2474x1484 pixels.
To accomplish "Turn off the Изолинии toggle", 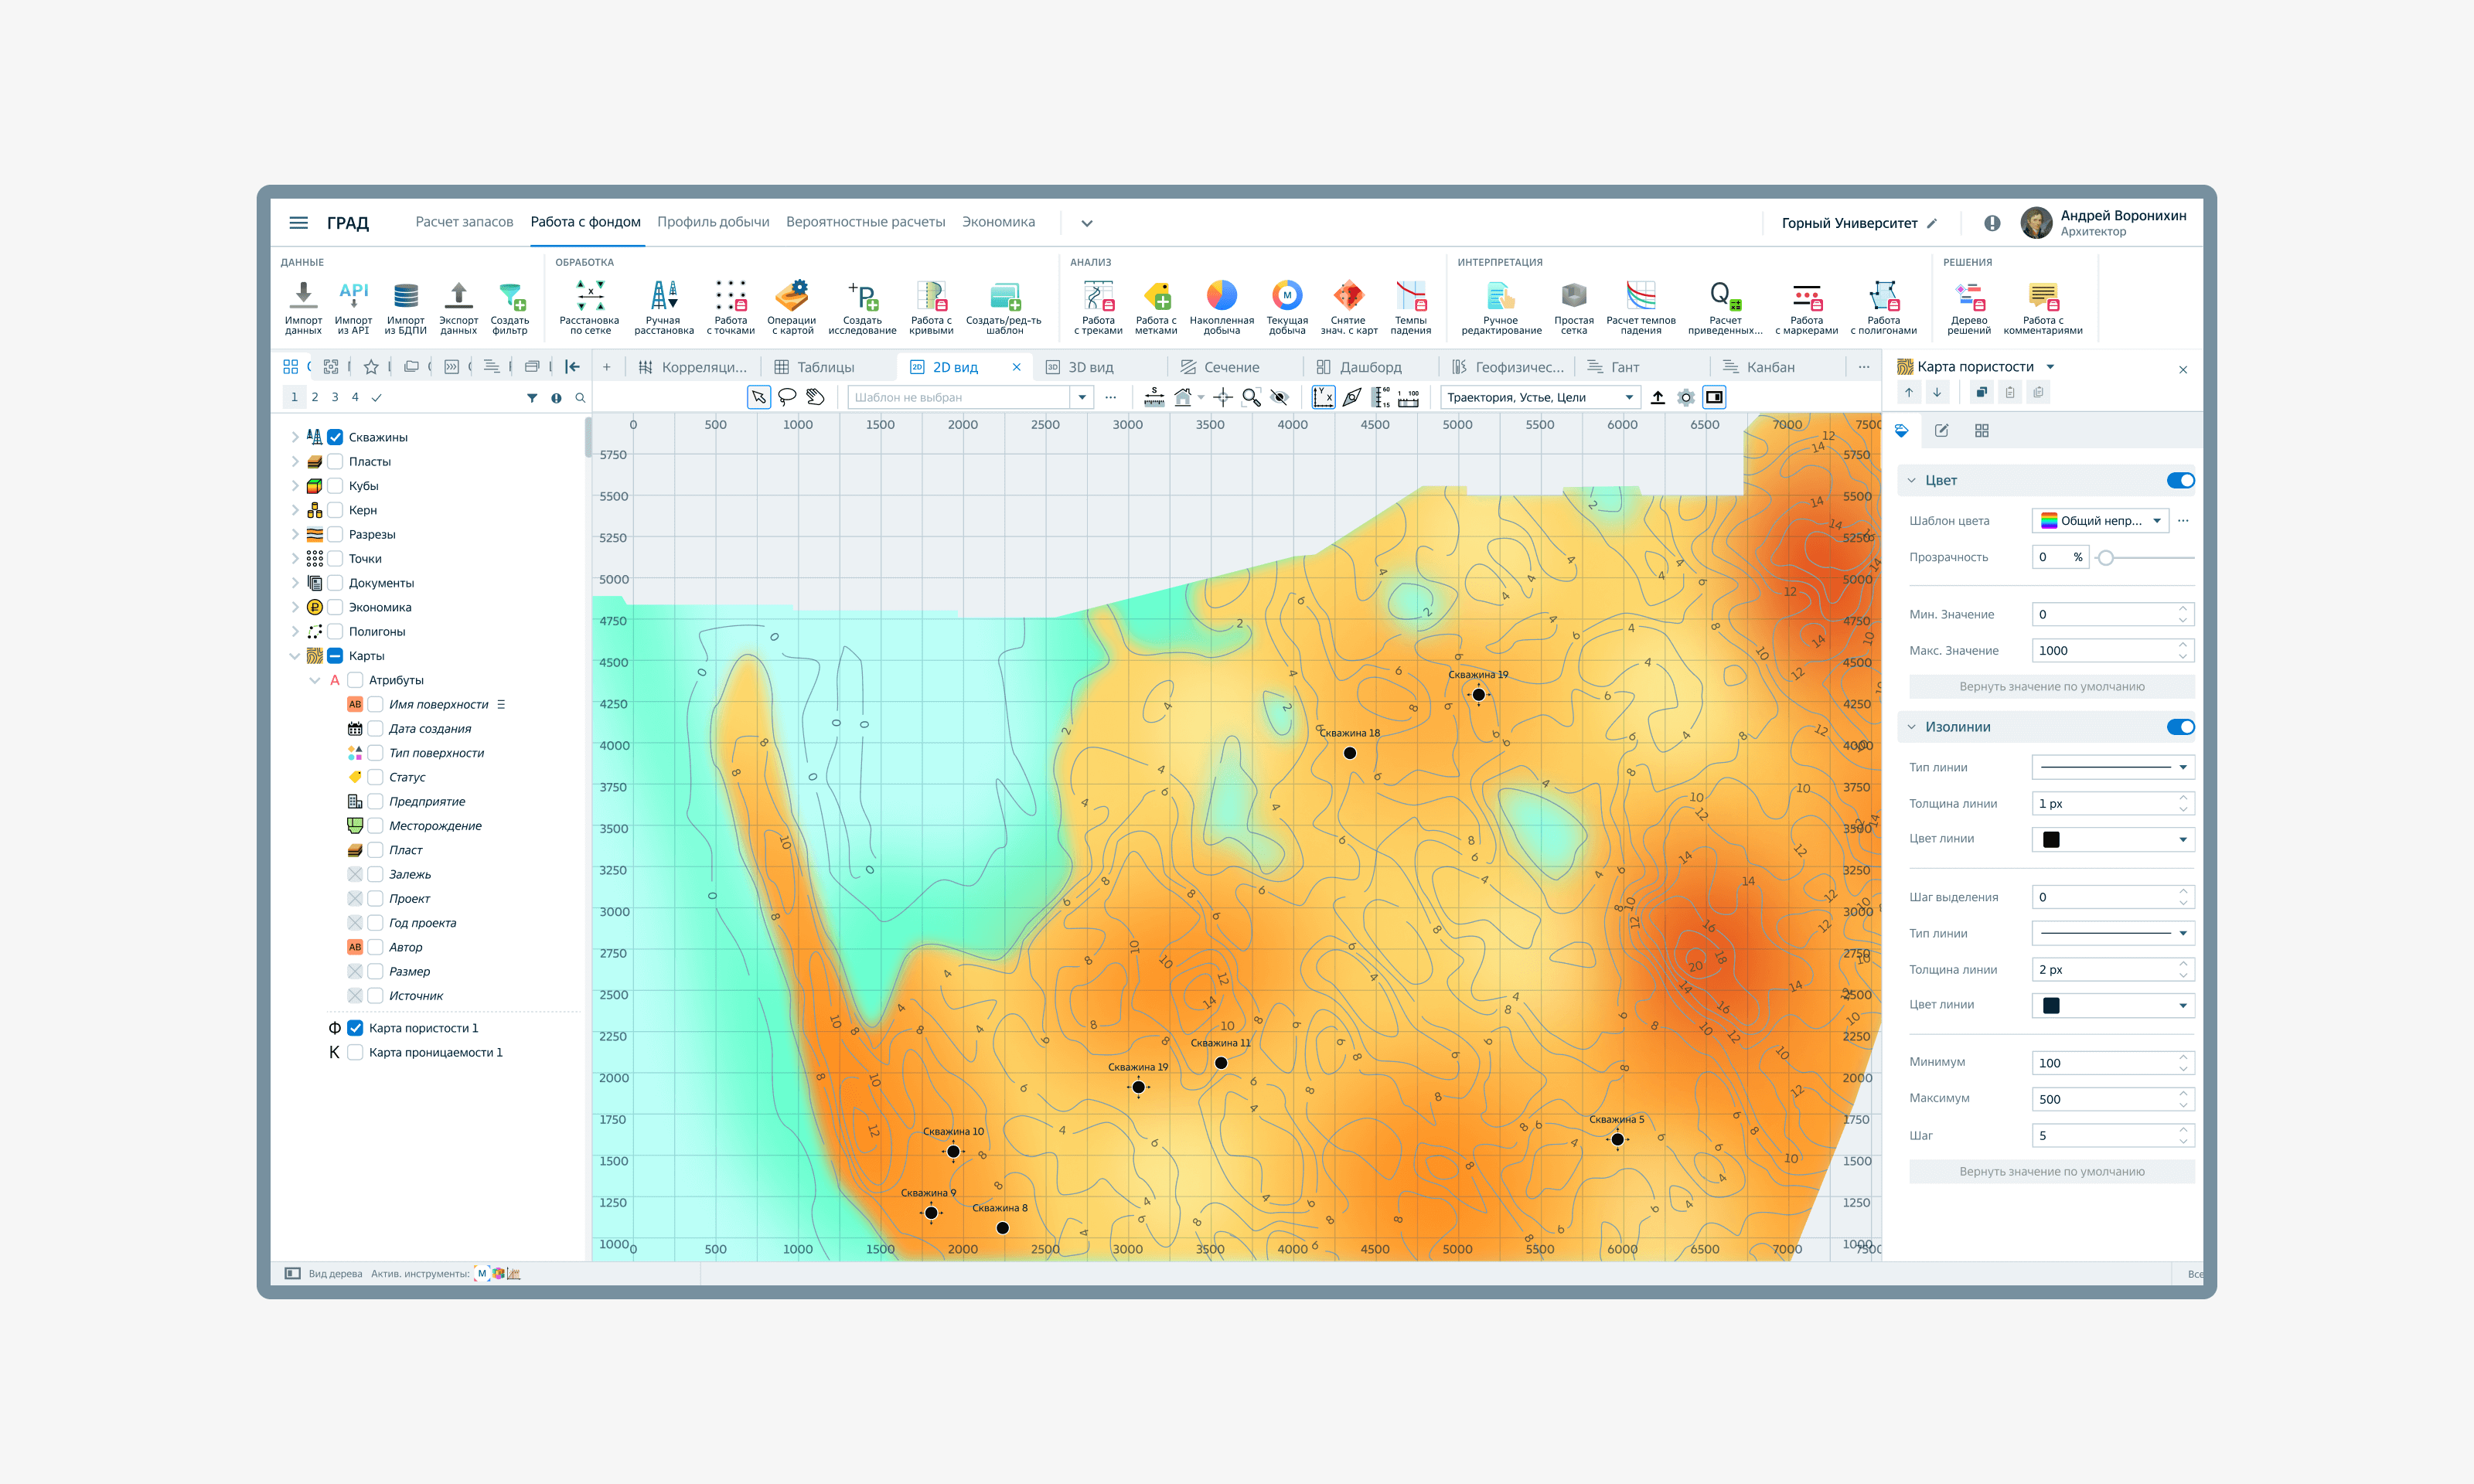I will (2179, 727).
